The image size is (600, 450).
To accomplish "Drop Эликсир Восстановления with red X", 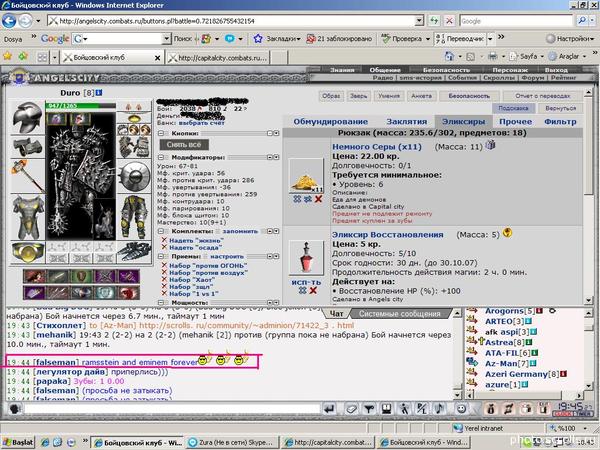I will [313, 291].
